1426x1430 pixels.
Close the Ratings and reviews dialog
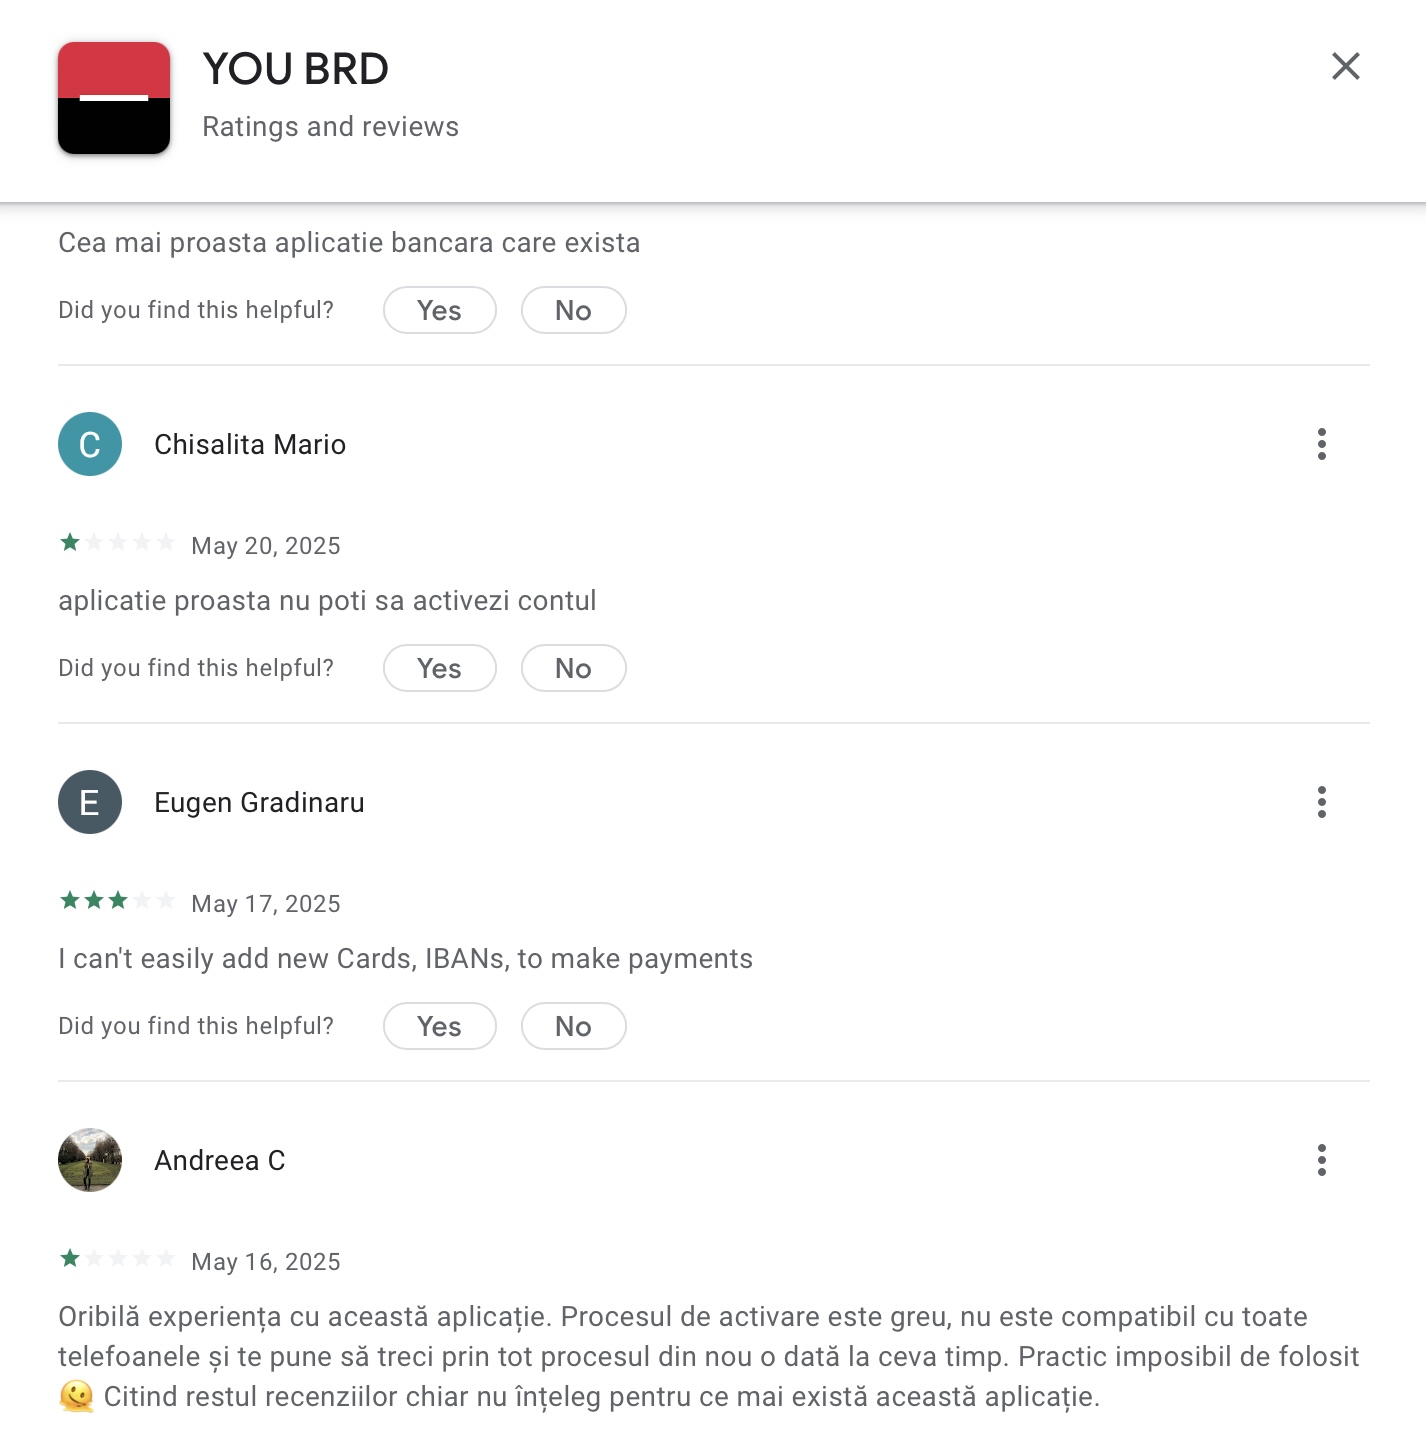tap(1346, 66)
